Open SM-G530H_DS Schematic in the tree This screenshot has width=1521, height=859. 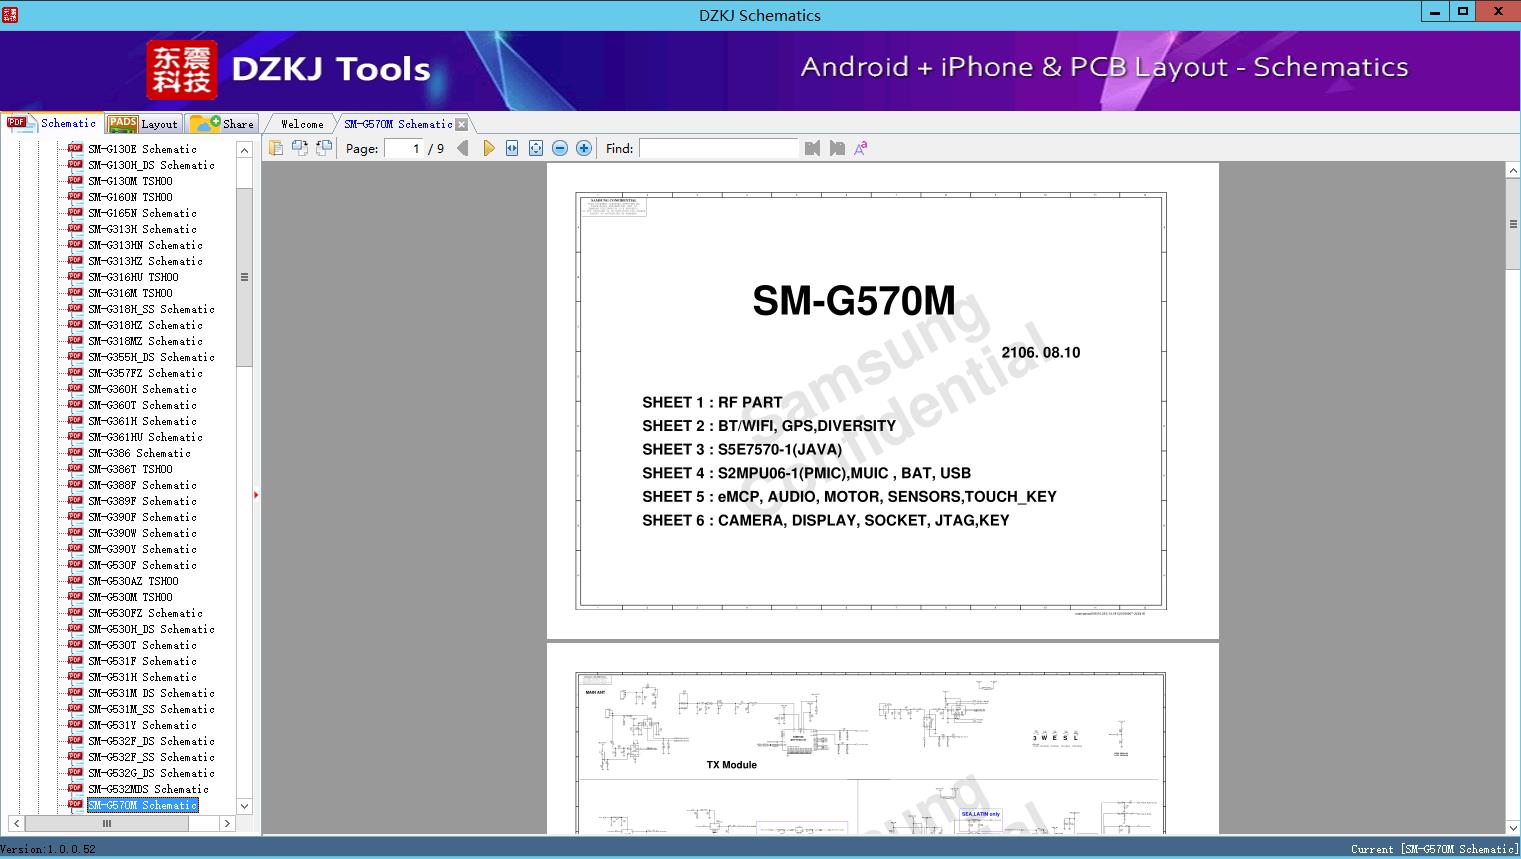(151, 629)
